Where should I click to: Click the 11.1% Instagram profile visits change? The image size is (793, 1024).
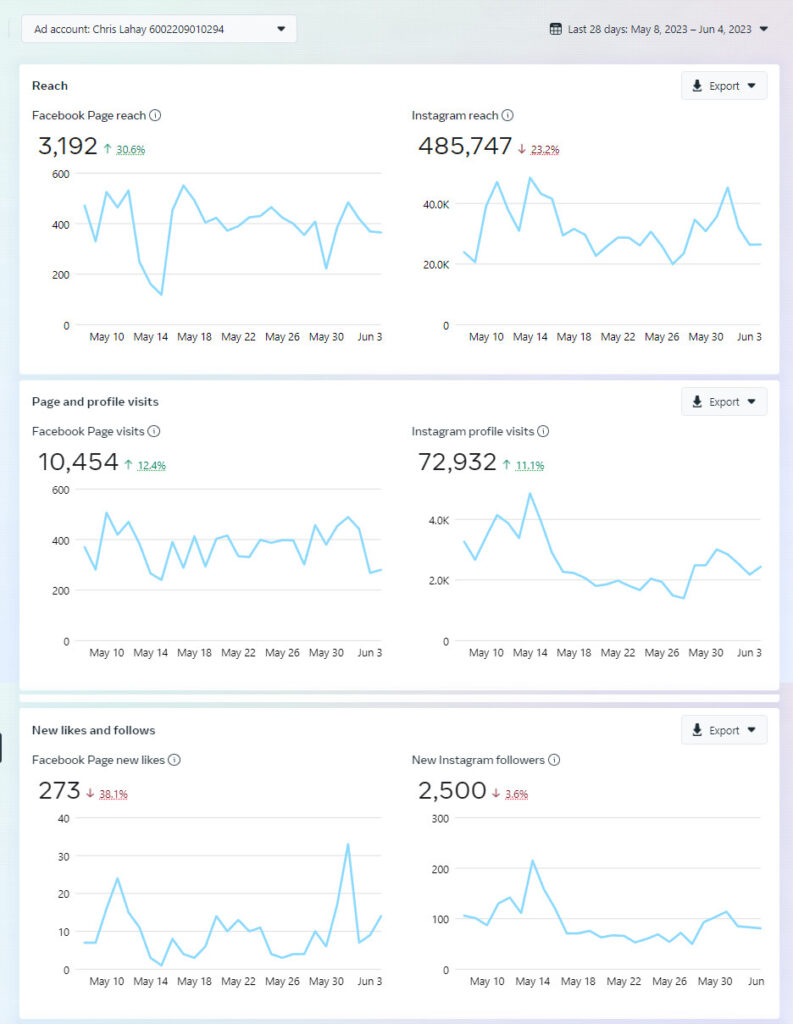530,466
